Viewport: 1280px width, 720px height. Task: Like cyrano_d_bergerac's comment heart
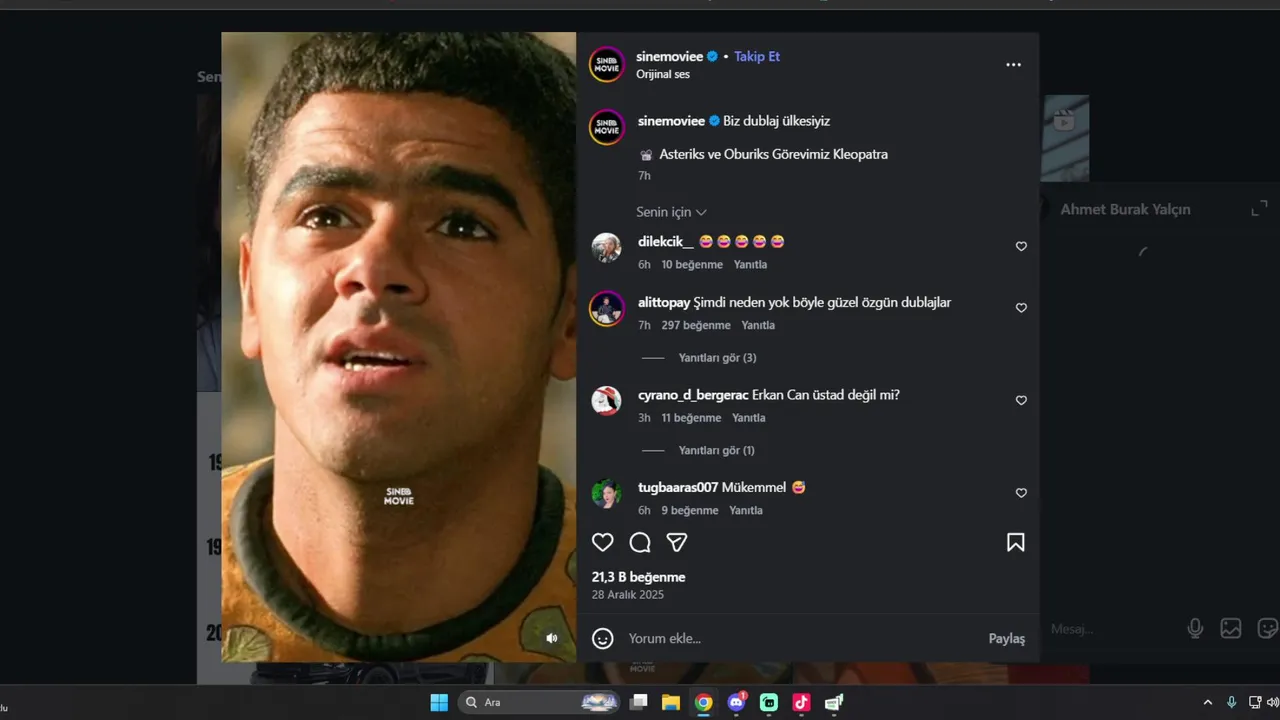1021,400
